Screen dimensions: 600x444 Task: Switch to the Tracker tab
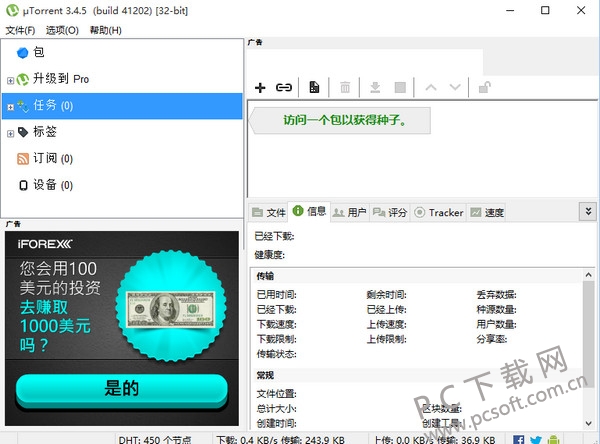click(x=439, y=212)
